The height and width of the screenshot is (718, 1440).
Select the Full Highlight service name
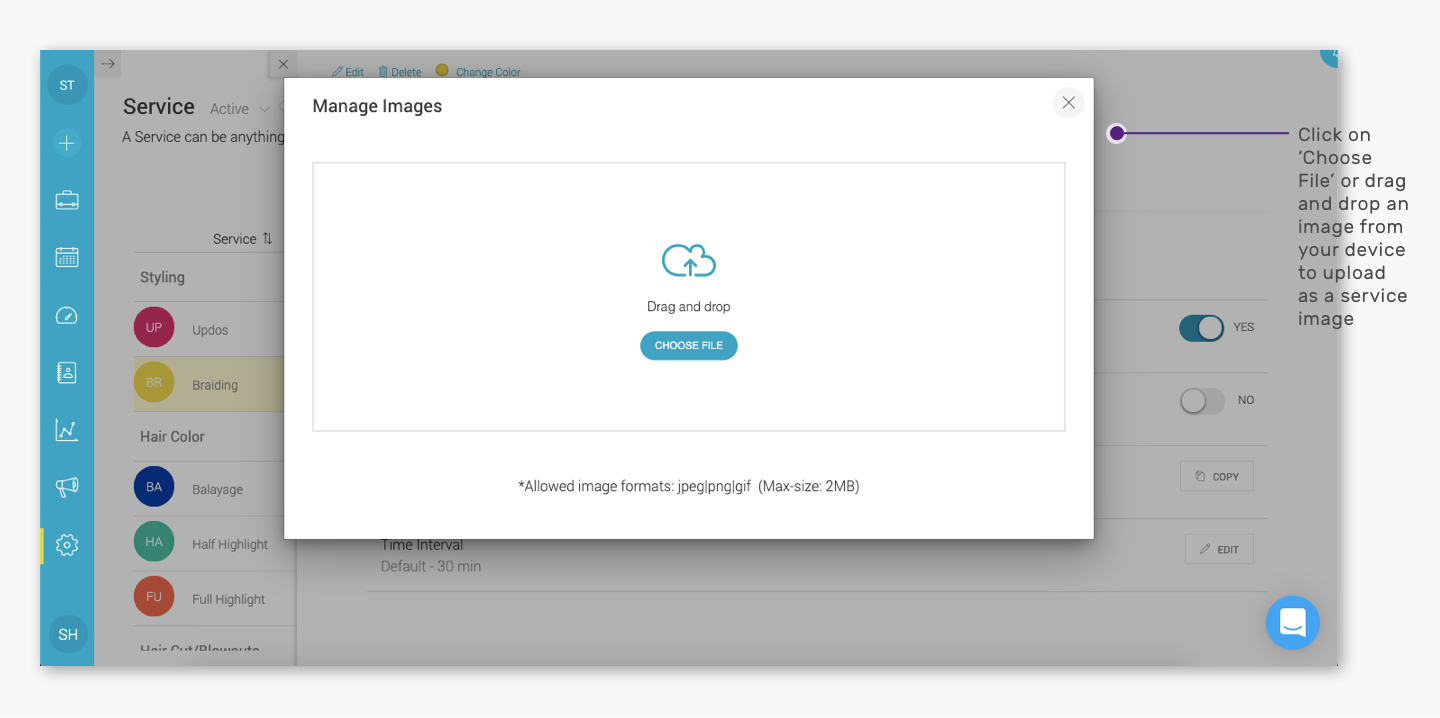pyautogui.click(x=229, y=600)
